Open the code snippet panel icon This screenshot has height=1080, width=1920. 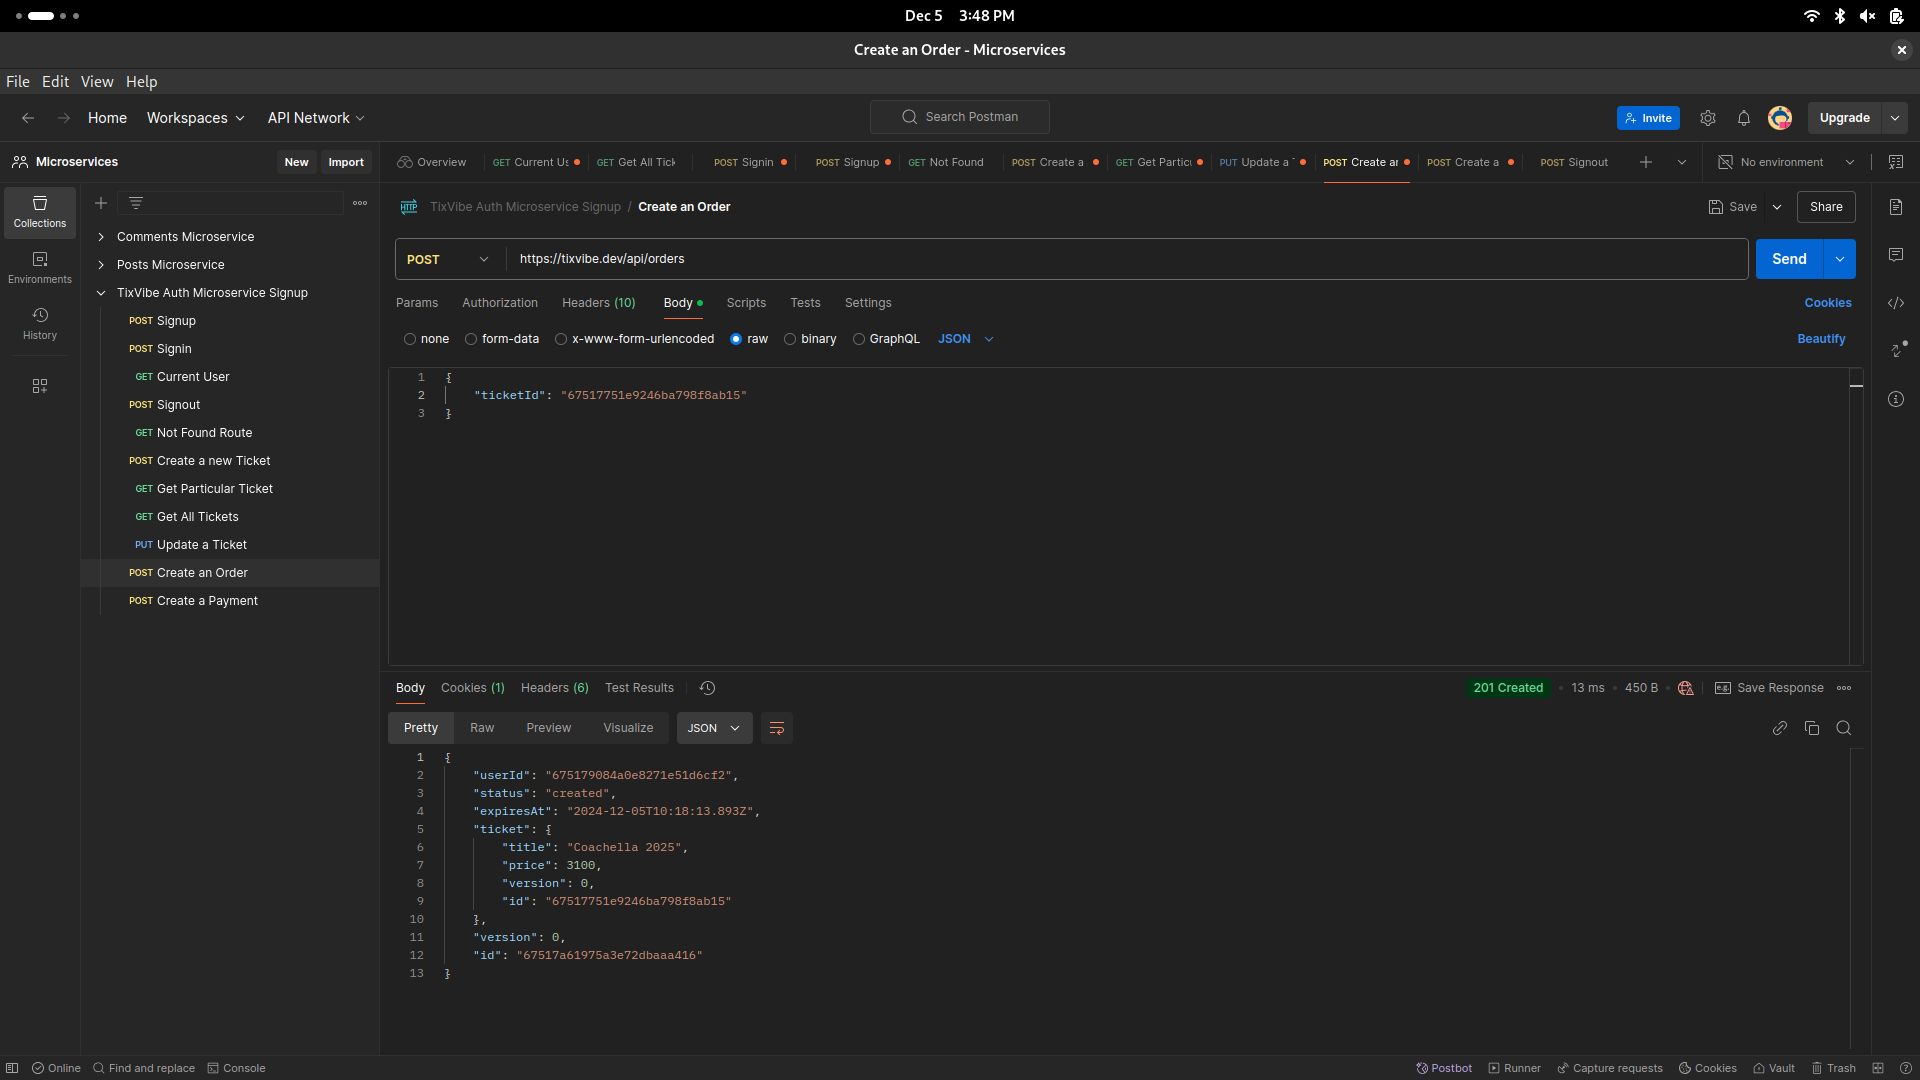(1896, 303)
